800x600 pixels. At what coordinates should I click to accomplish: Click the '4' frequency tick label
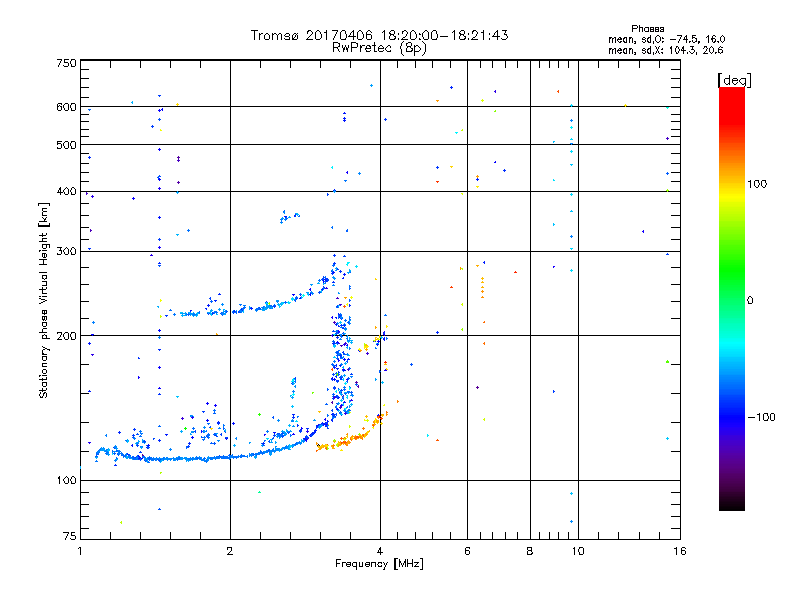tap(380, 551)
